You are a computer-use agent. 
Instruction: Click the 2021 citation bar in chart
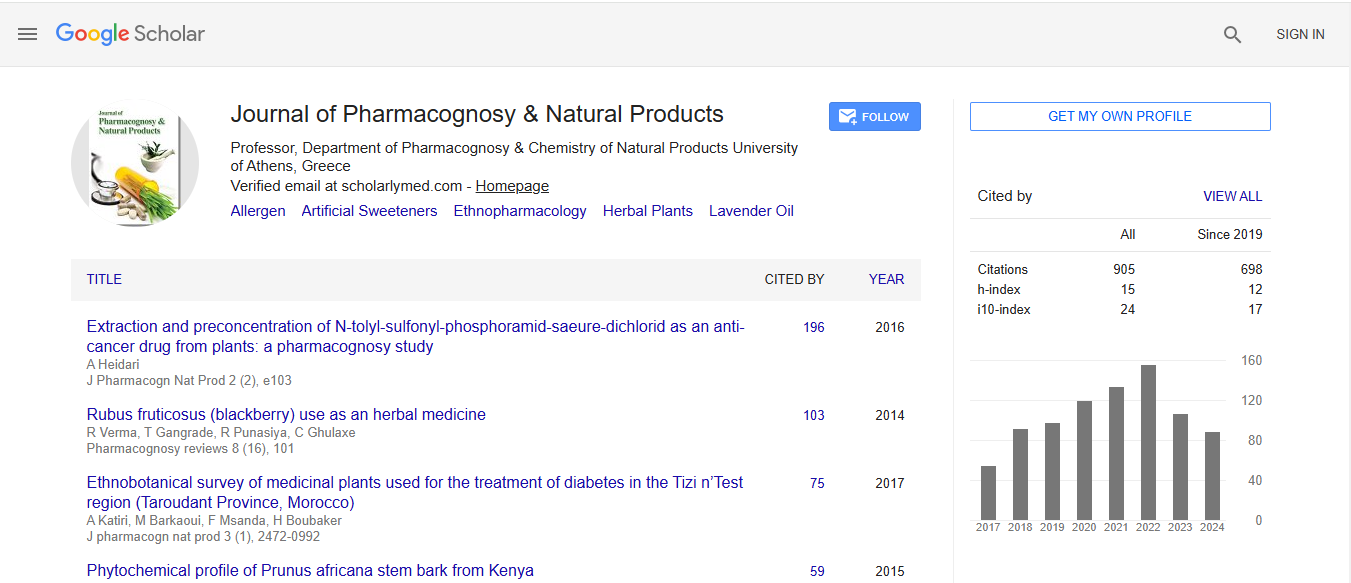point(1116,454)
